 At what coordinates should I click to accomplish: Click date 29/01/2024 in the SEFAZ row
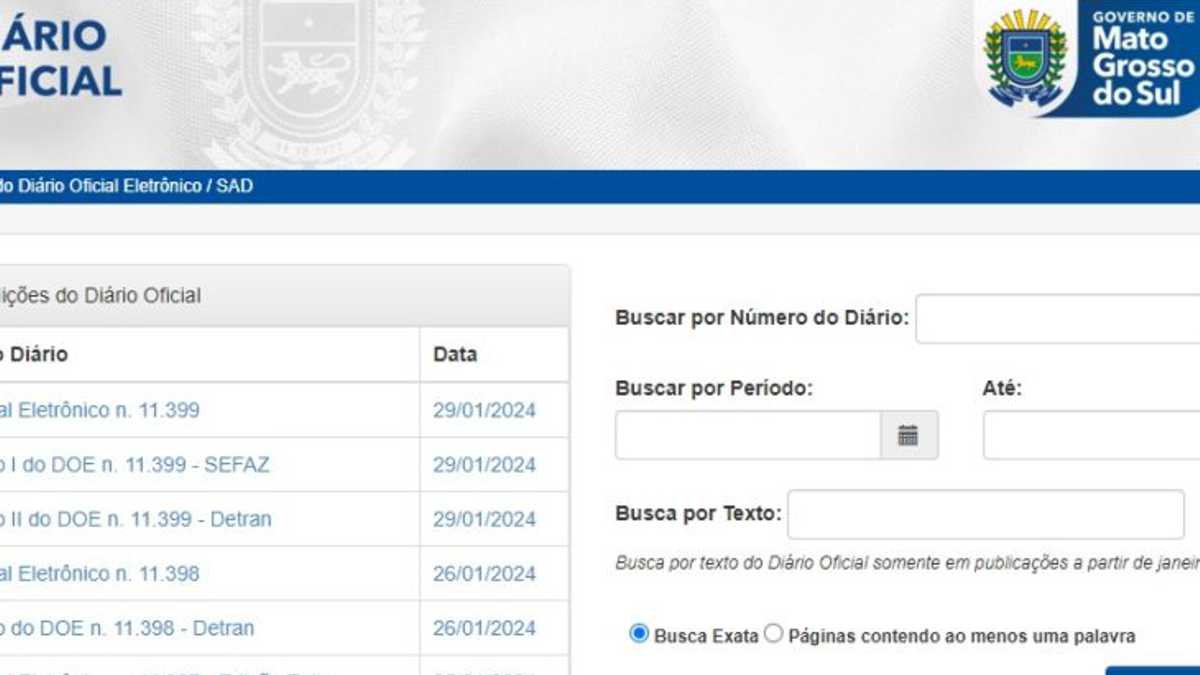[484, 465]
